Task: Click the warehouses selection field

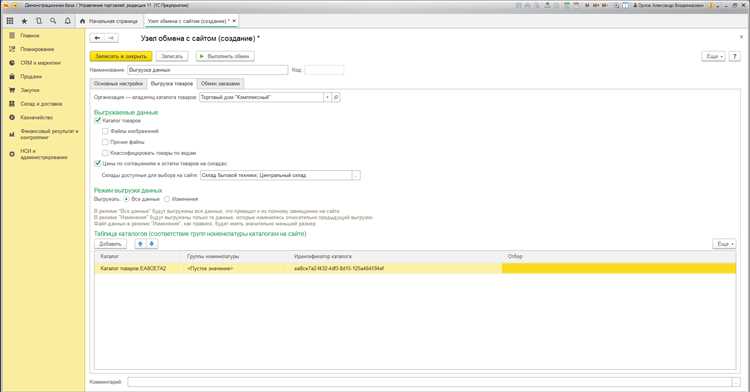Action: (276, 175)
